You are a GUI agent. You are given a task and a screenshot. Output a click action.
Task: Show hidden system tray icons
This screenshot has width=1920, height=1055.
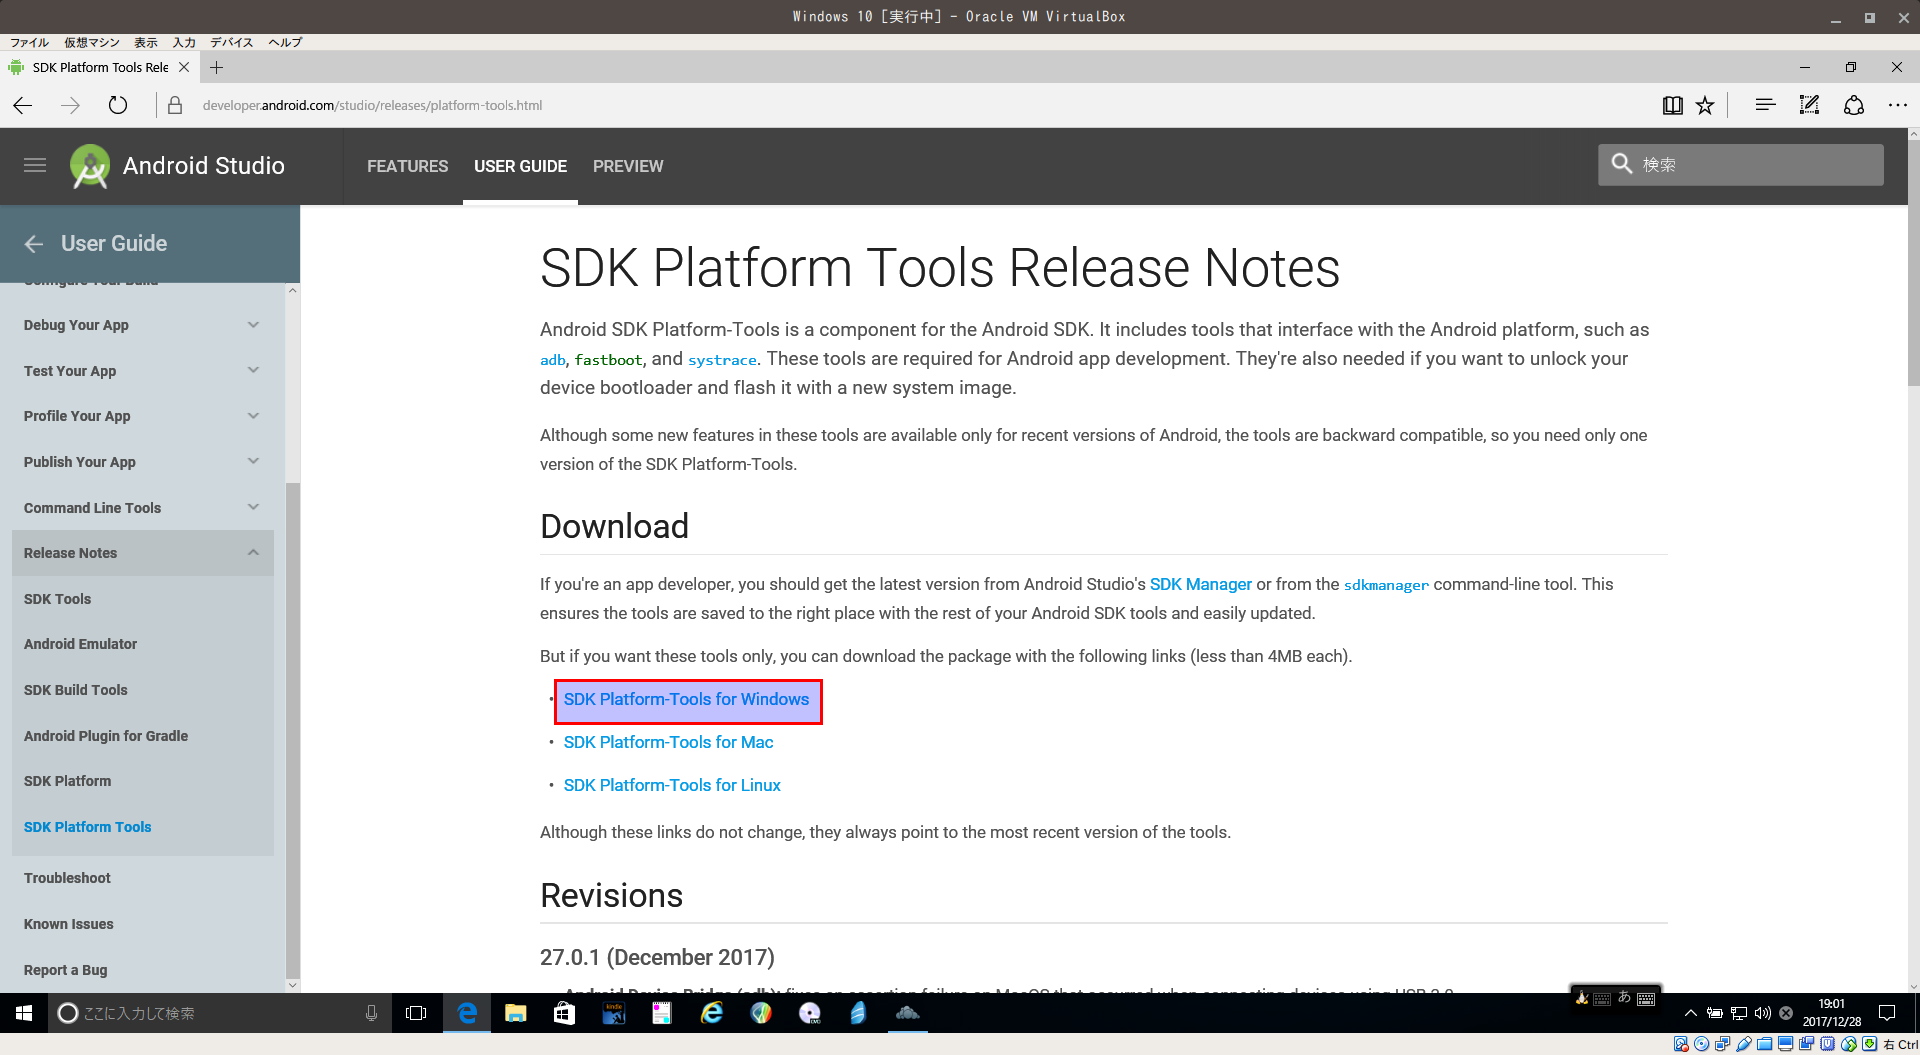click(x=1691, y=1013)
